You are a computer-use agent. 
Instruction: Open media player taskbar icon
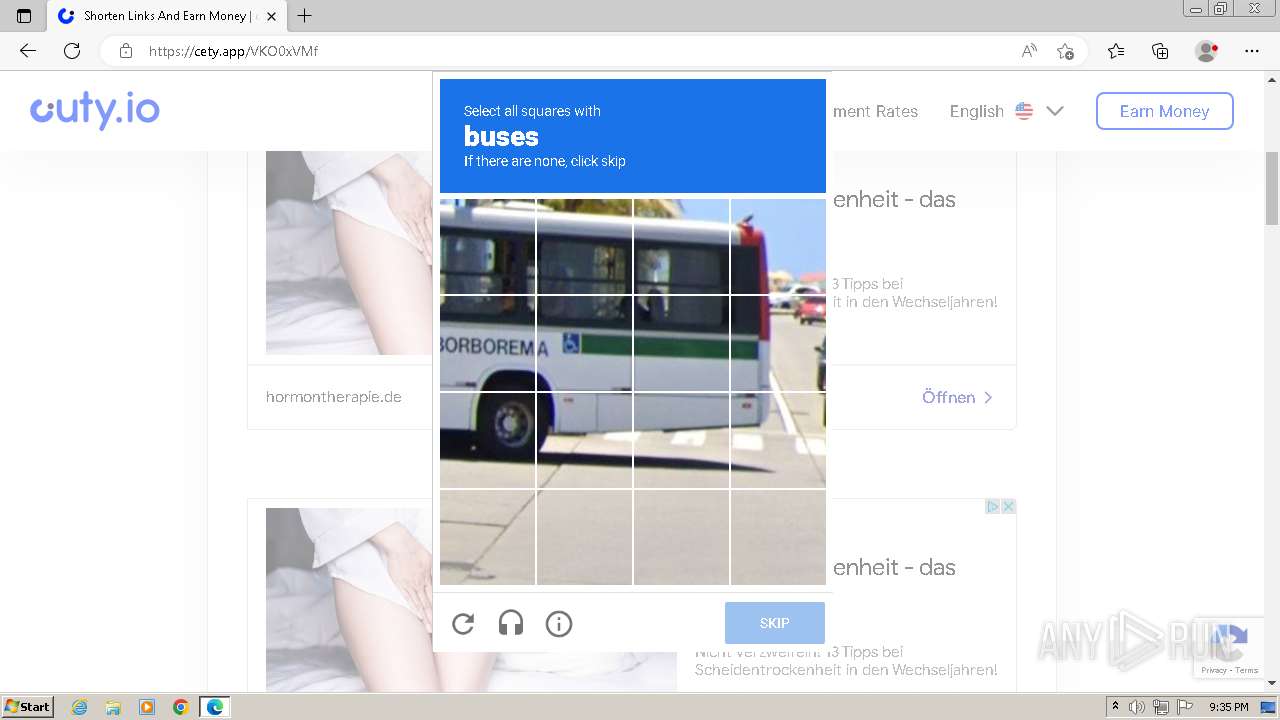click(x=146, y=707)
